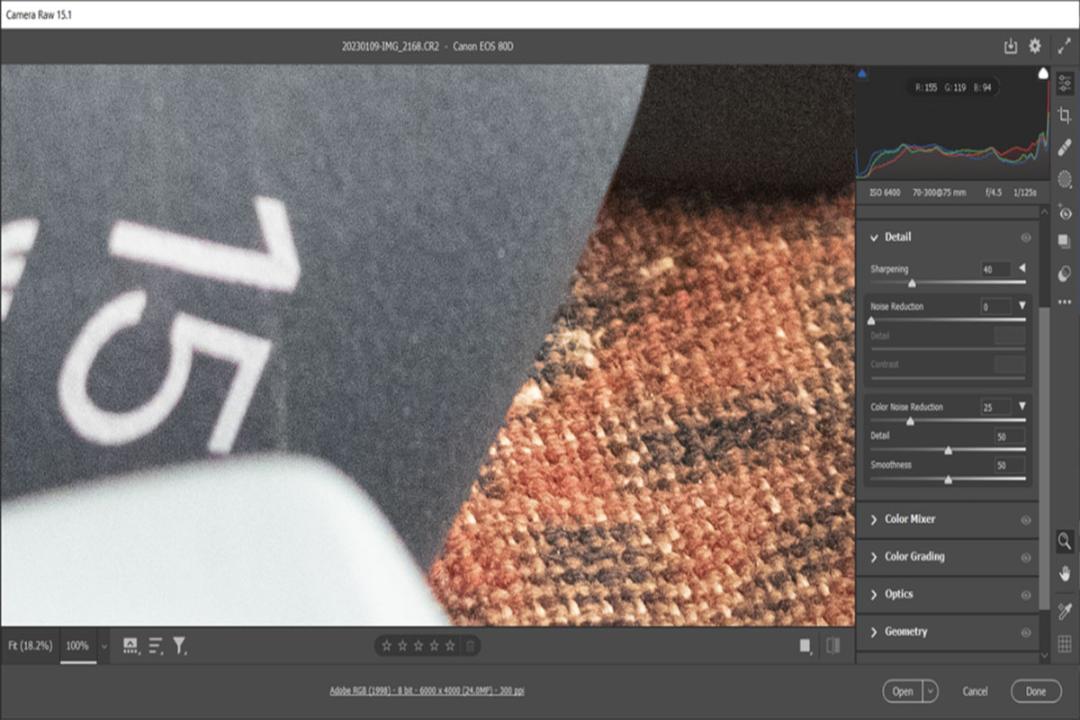Select the Hand tool

click(x=1065, y=573)
